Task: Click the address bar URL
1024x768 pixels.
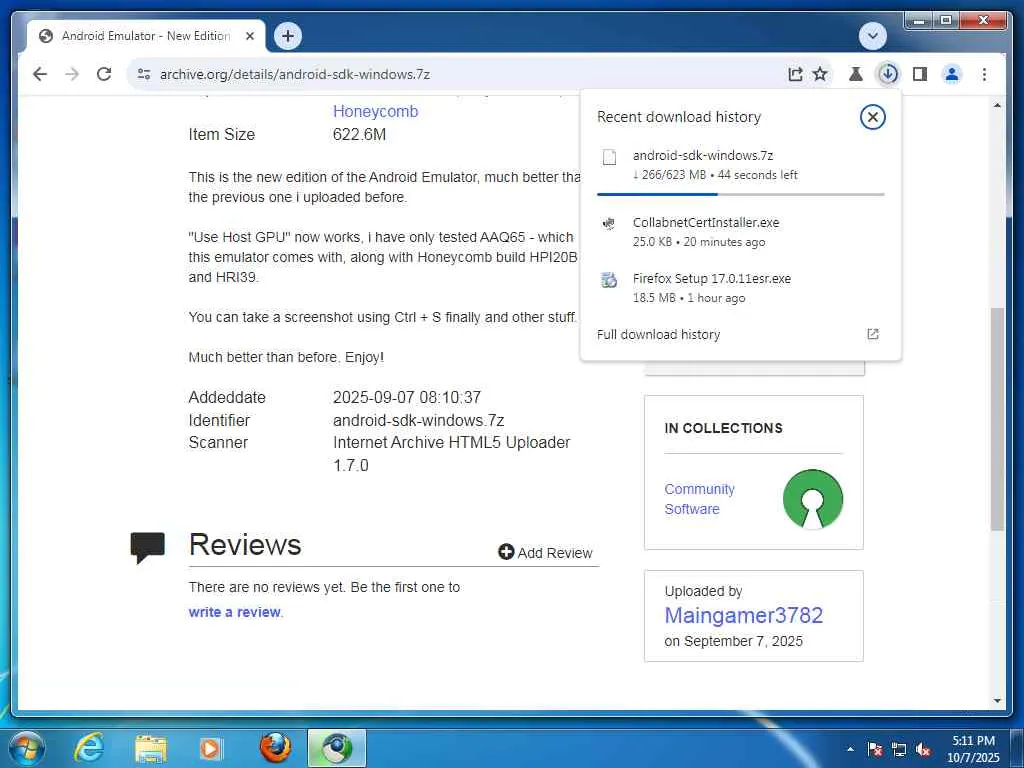Action: point(295,74)
